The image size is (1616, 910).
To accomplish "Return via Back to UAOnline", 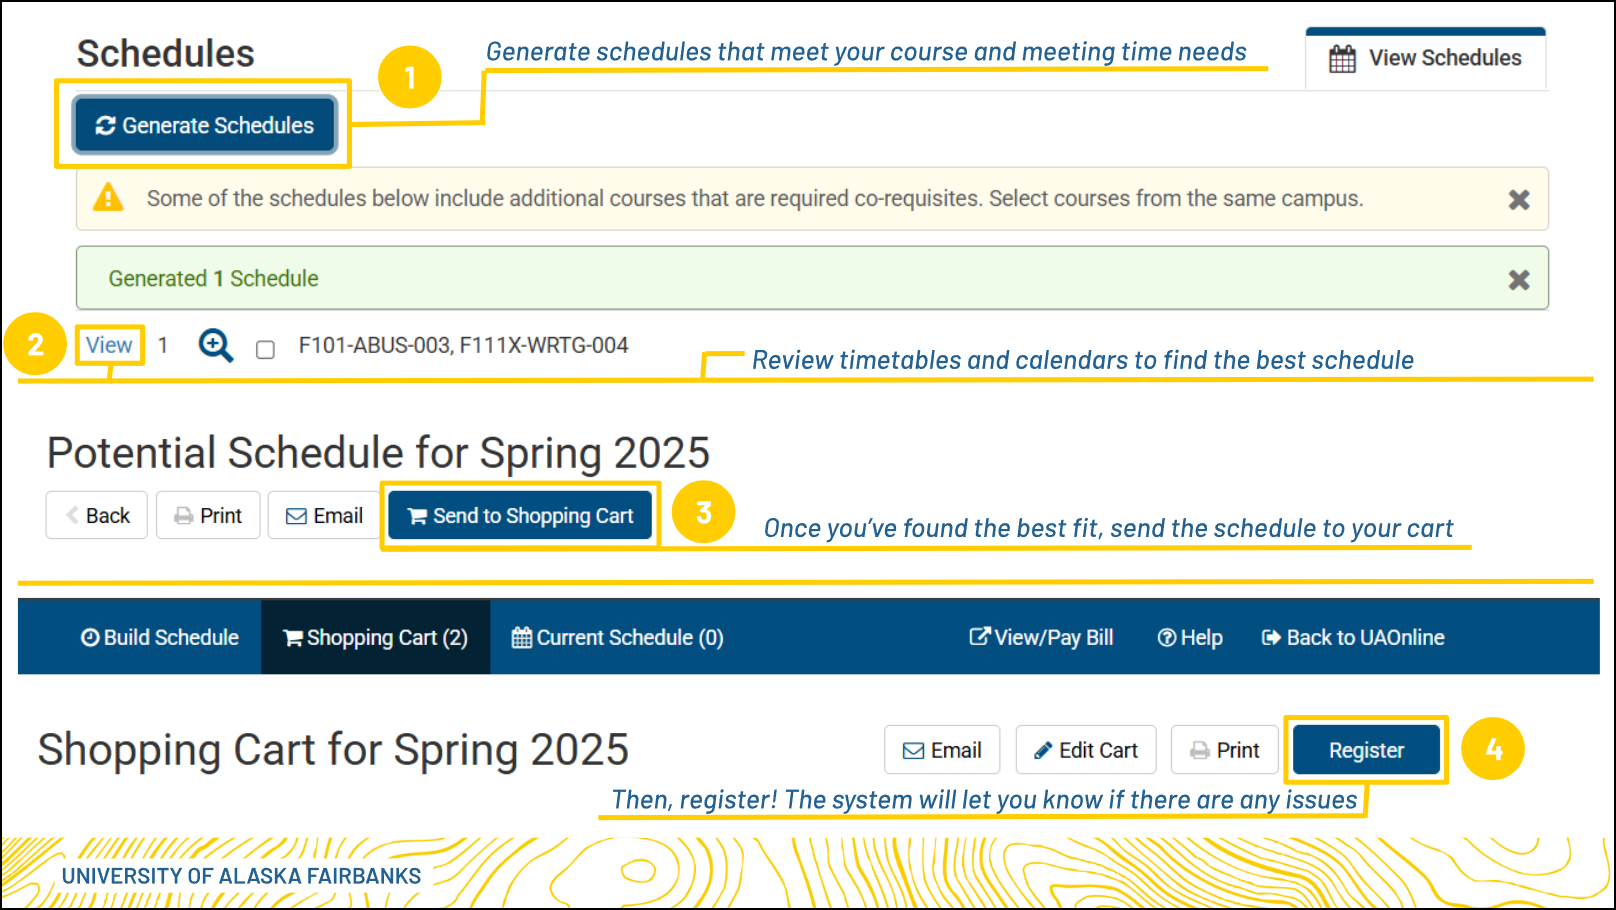I will click(1353, 638).
